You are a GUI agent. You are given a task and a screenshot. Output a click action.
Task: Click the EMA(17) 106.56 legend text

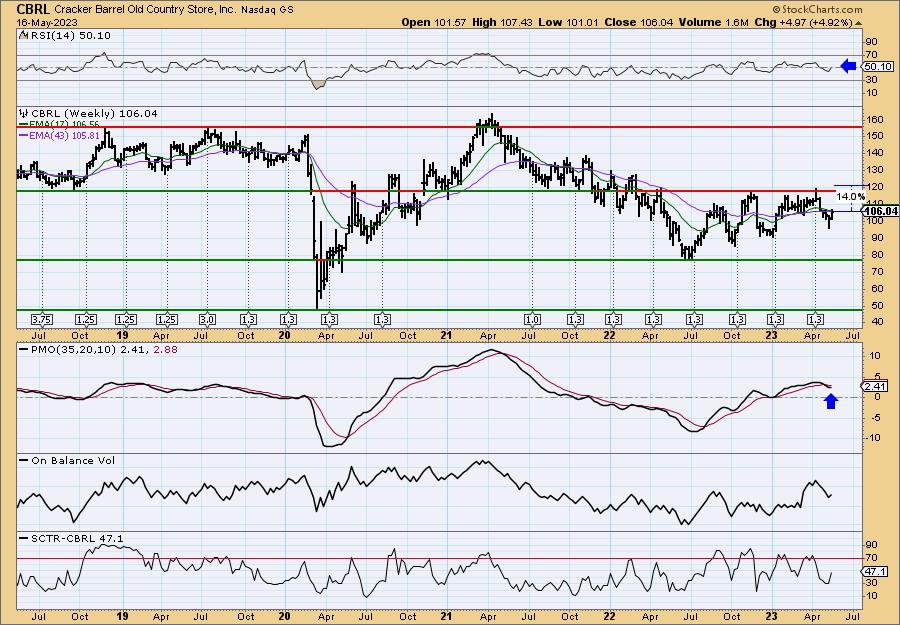pyautogui.click(x=65, y=124)
